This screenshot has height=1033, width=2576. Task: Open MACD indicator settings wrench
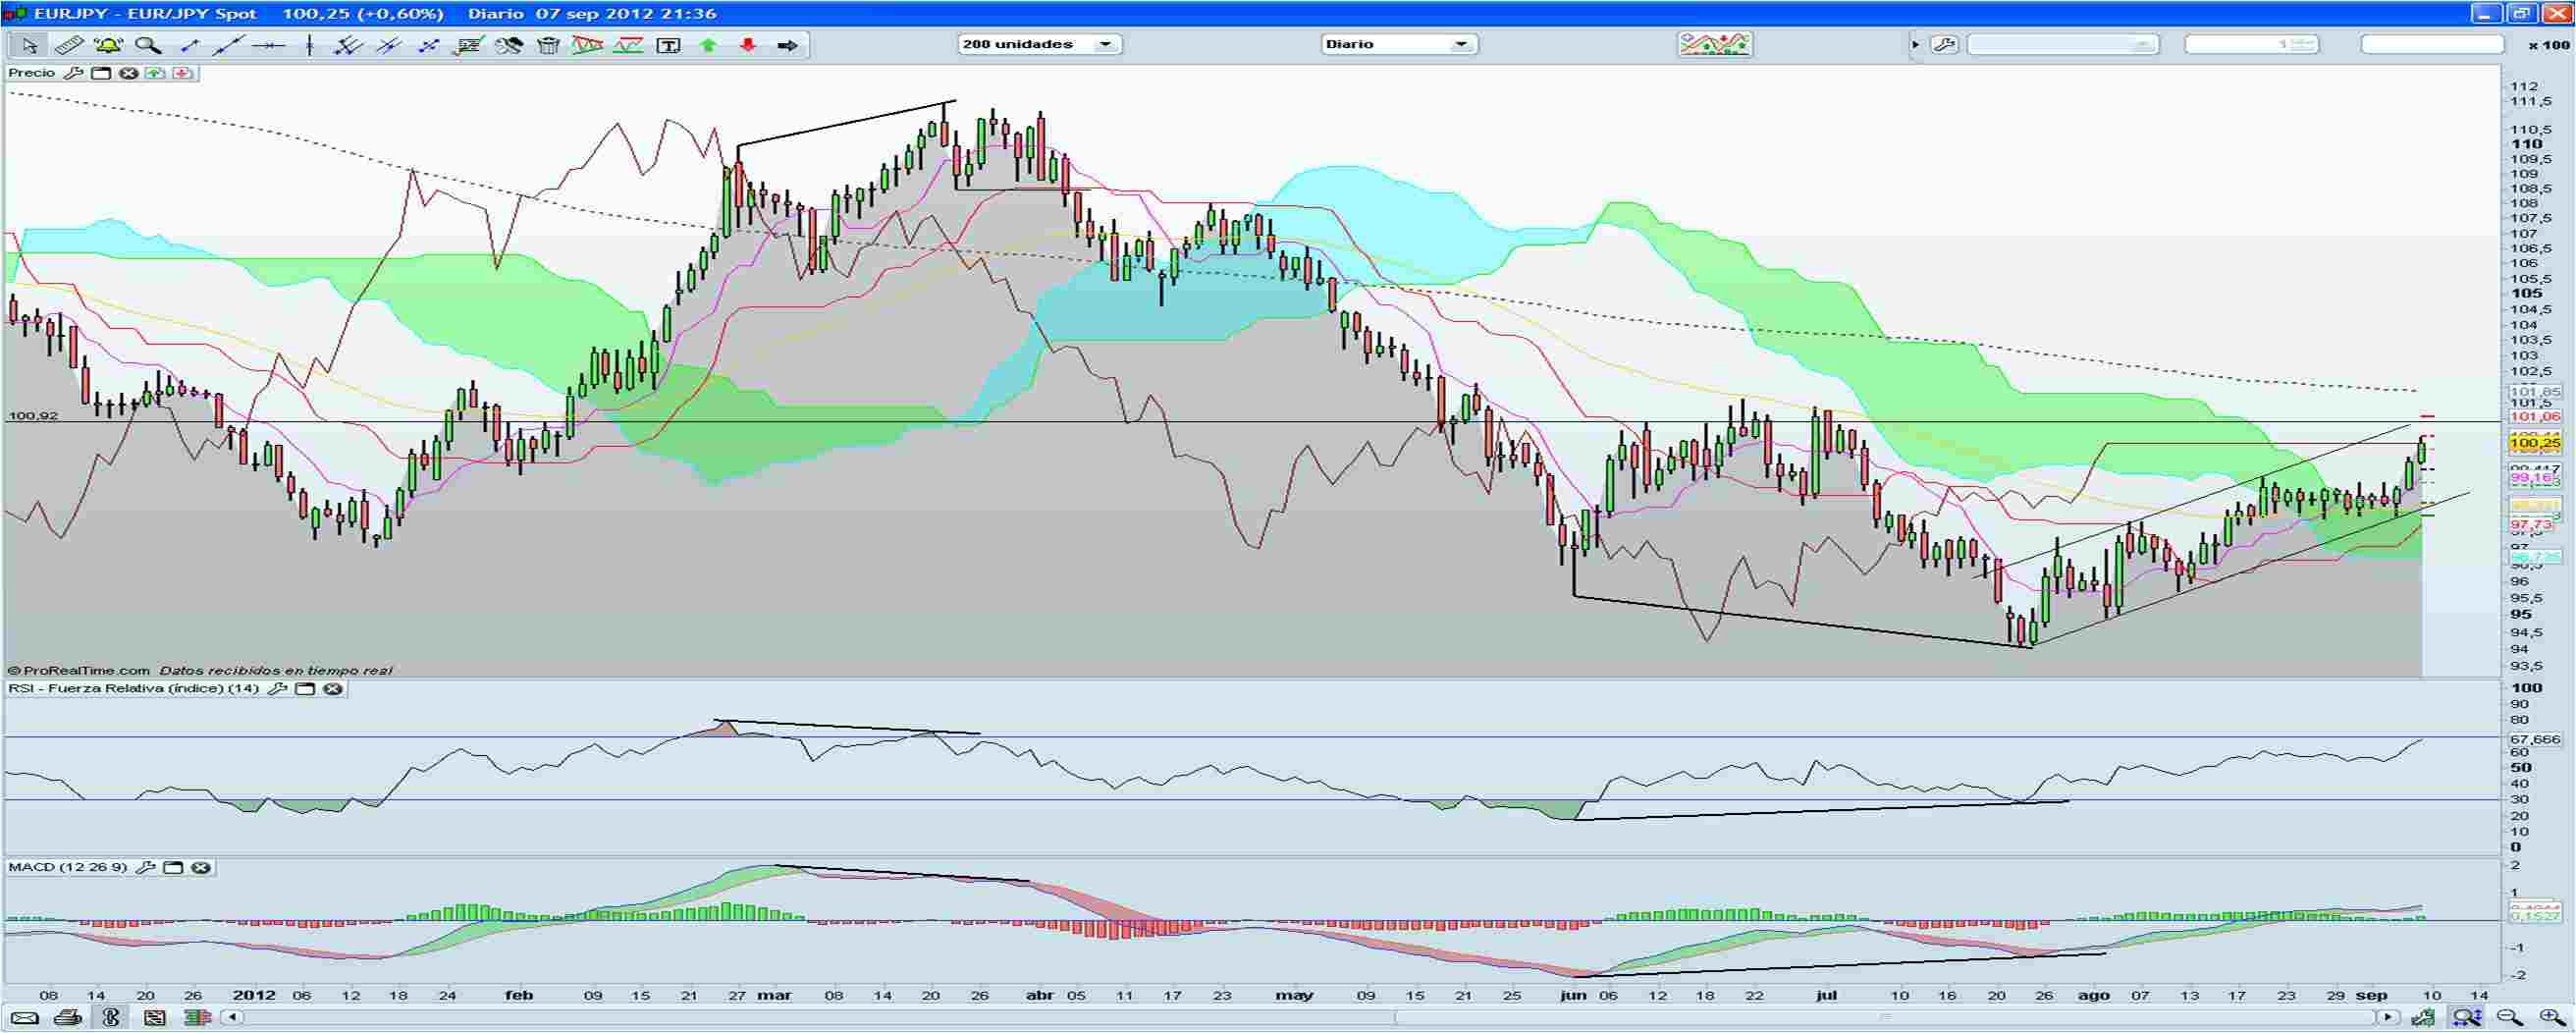click(145, 868)
